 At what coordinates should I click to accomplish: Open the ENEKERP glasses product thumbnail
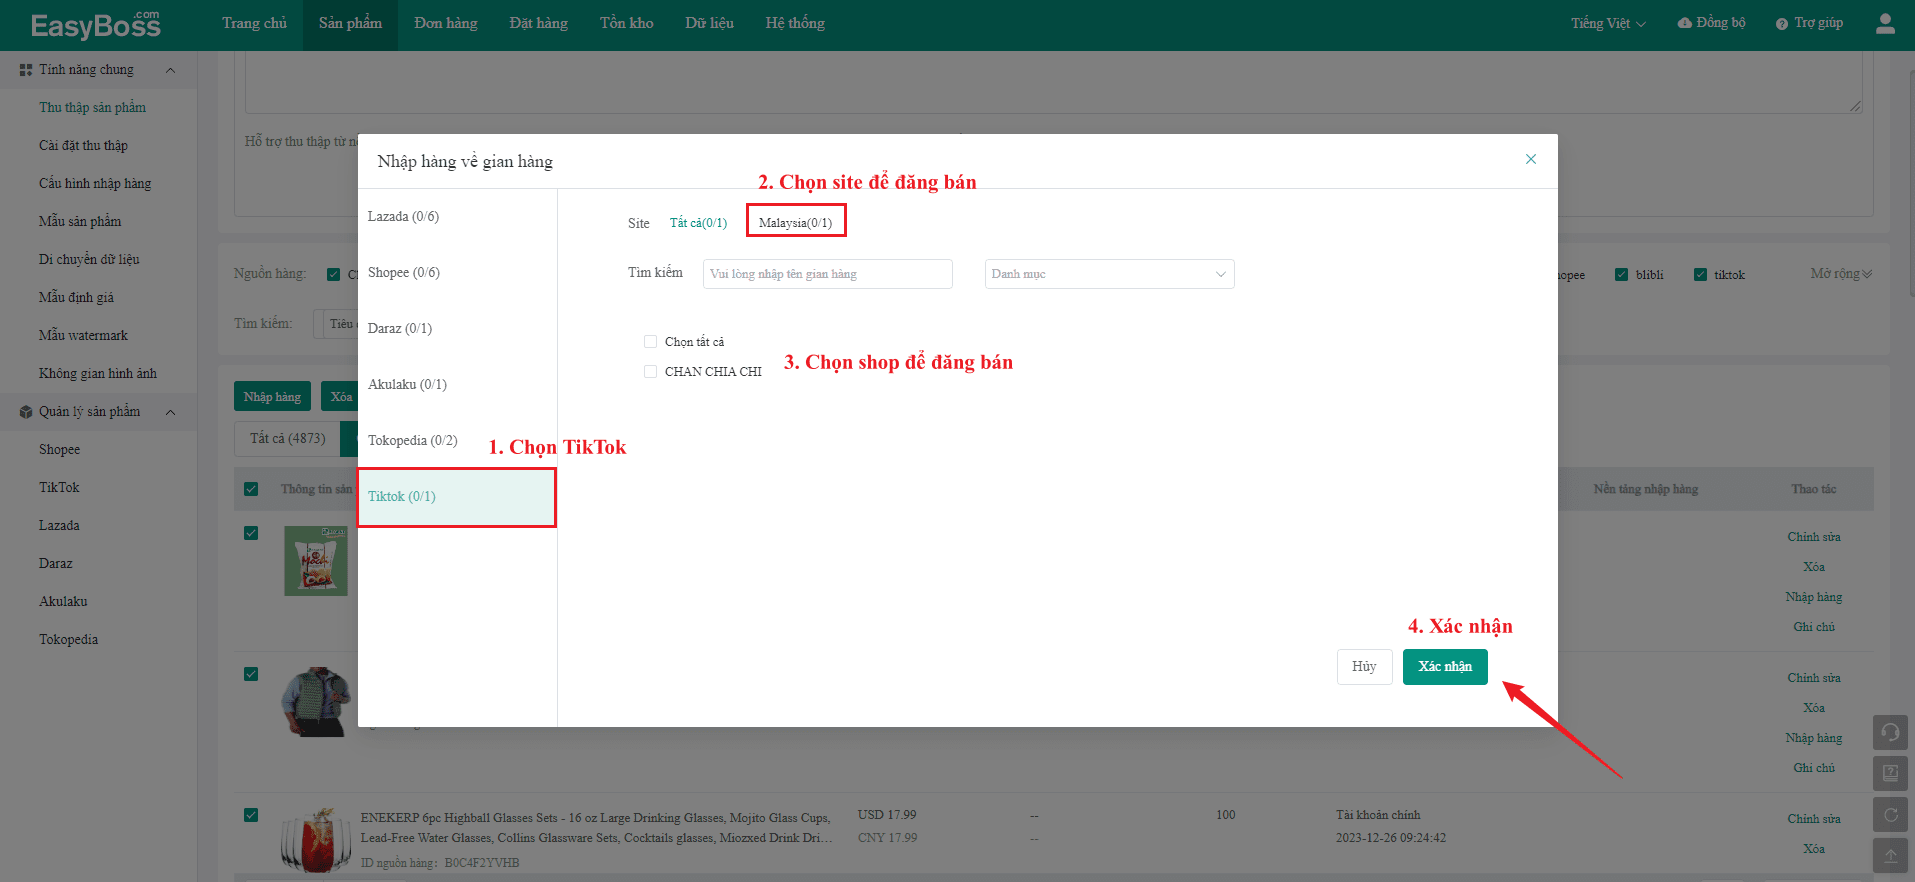[316, 841]
